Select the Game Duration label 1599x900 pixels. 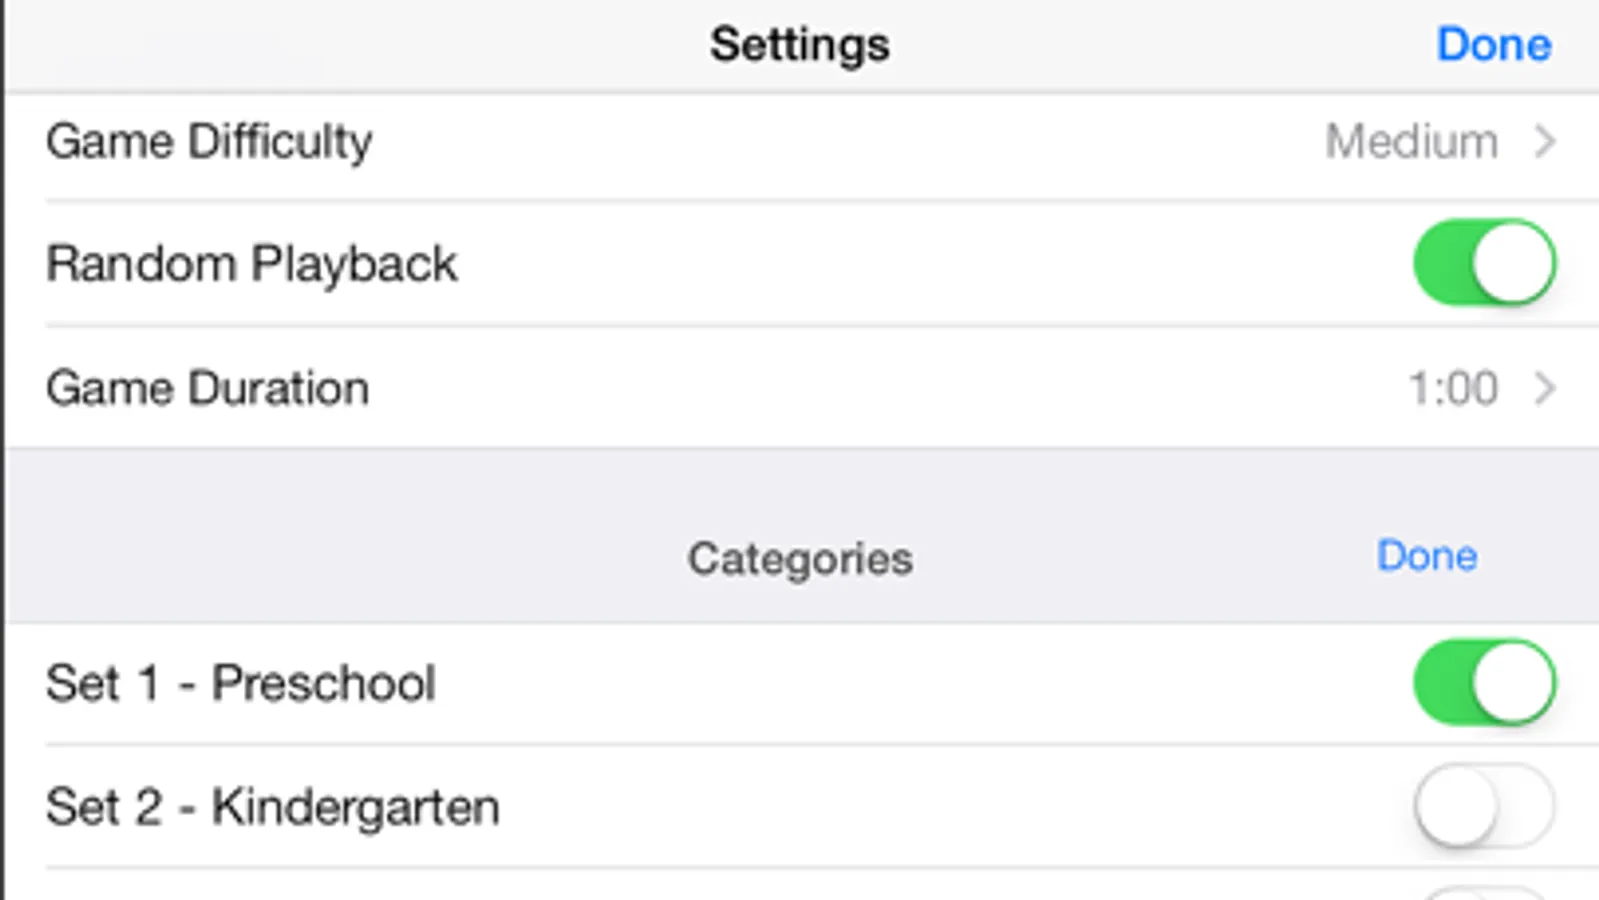207,388
